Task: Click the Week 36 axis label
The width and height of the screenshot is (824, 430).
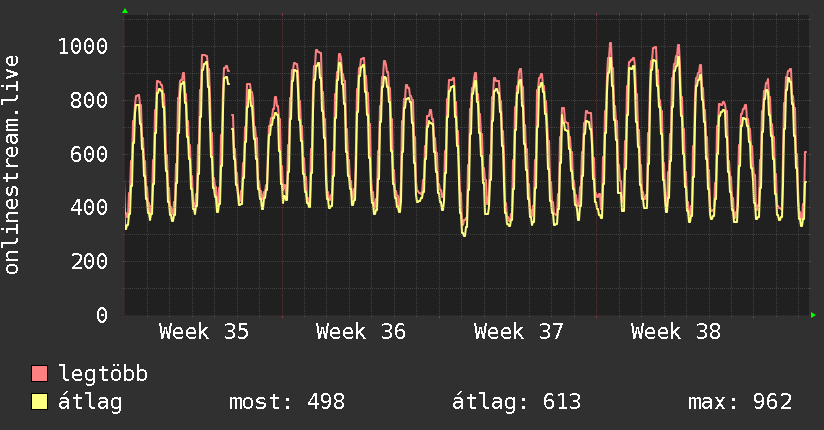Action: pos(361,332)
